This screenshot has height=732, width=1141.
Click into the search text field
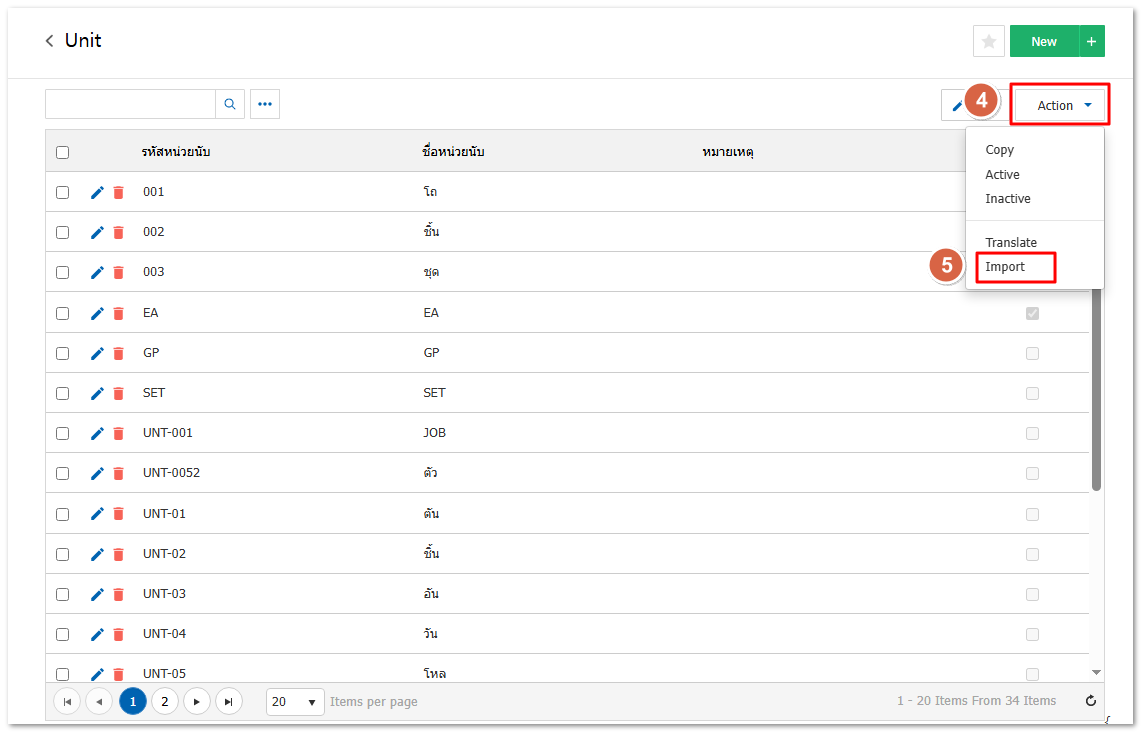(x=130, y=104)
